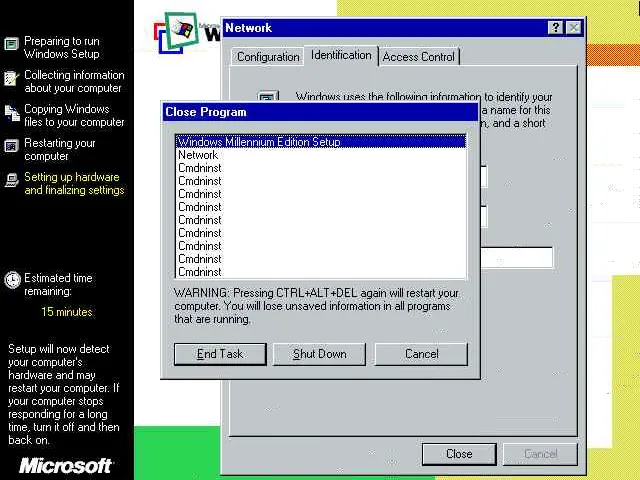640x480 pixels.
Task: Click Close button in Network window
Action: (459, 454)
